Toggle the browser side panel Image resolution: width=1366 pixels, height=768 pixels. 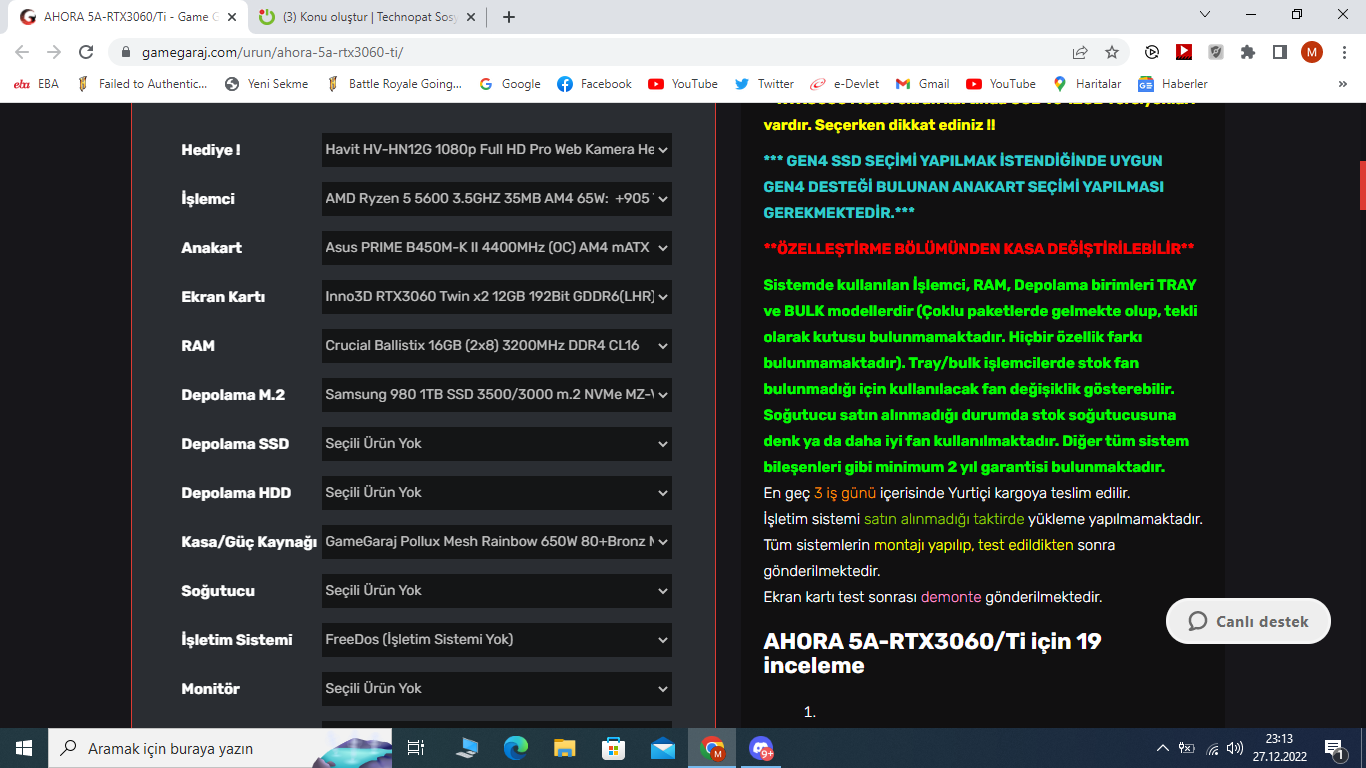[x=1279, y=52]
